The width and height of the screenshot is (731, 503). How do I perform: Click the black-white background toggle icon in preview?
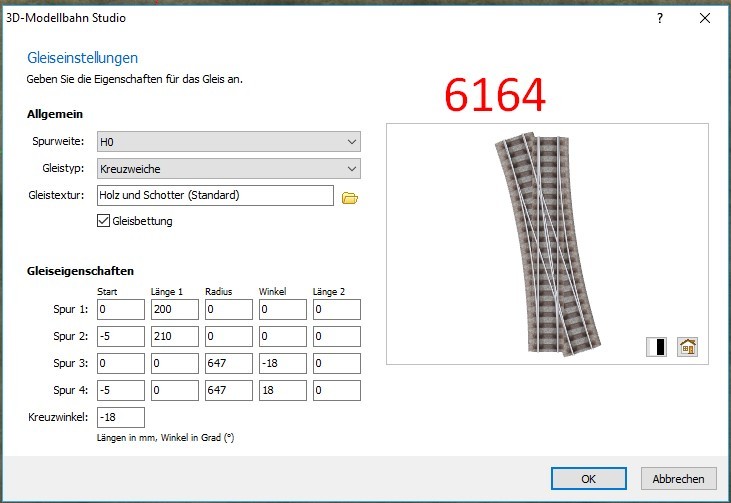pyautogui.click(x=656, y=347)
